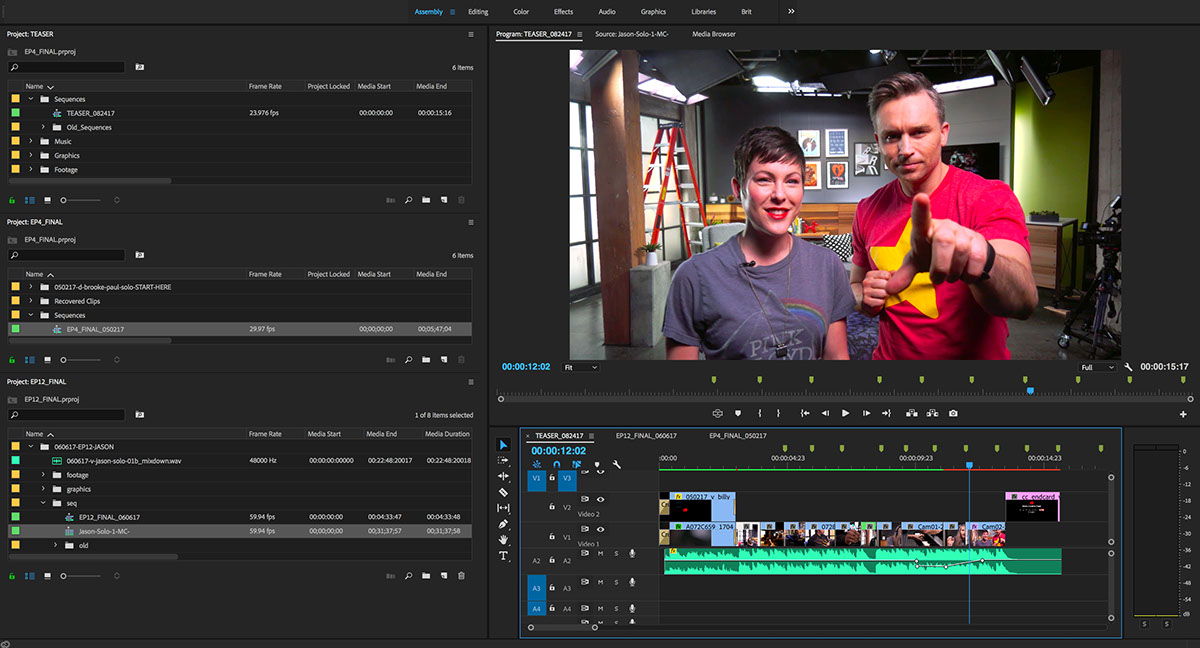1200x648 pixels.
Task: Hide the Video 2 track with its eye toggle
Action: coord(599,500)
